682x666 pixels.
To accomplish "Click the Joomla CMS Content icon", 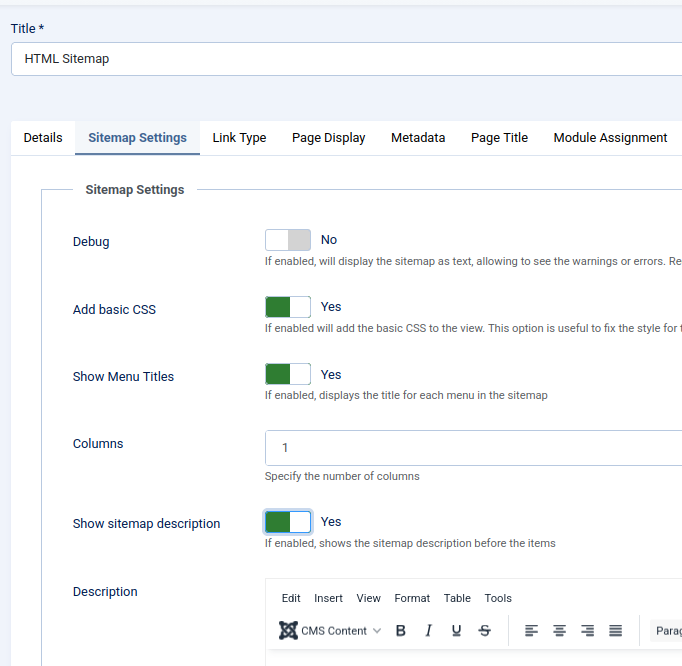I will (288, 630).
